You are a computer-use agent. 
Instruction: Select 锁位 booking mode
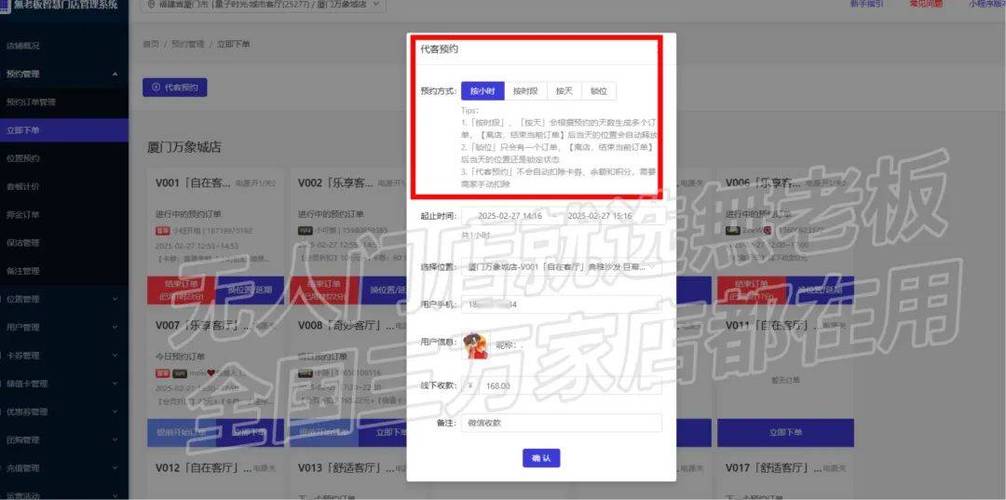pyautogui.click(x=599, y=91)
